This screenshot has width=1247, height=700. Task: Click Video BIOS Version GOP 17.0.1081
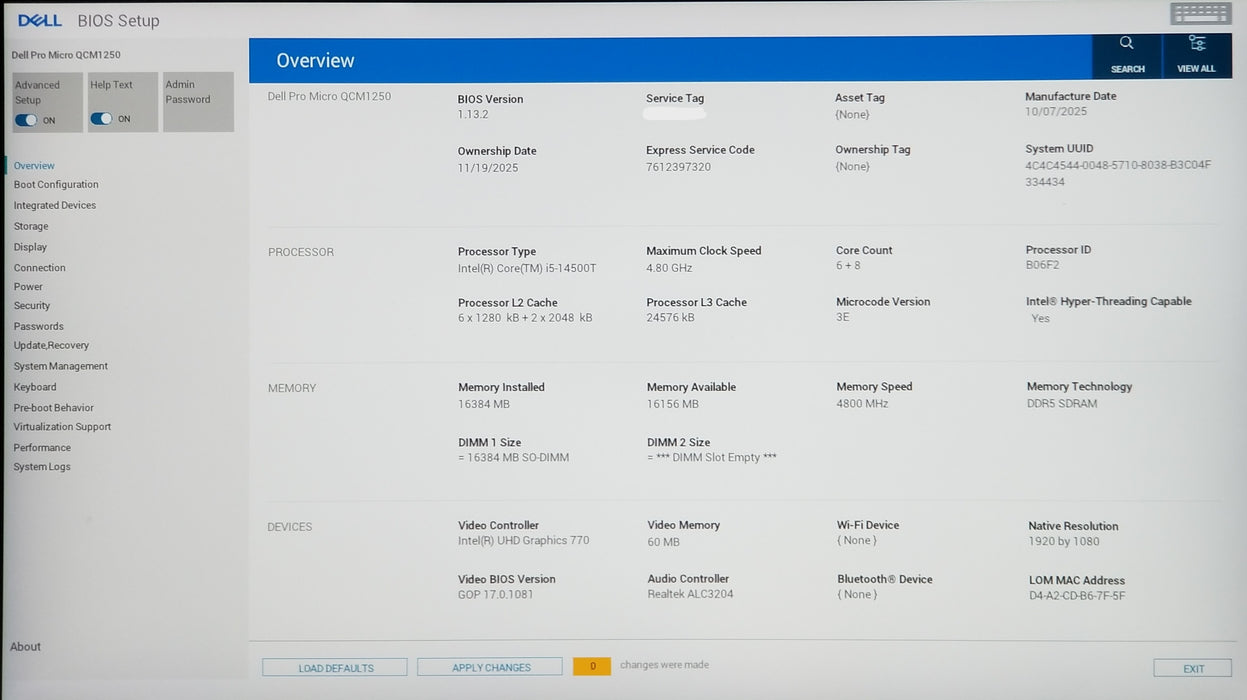(x=496, y=595)
